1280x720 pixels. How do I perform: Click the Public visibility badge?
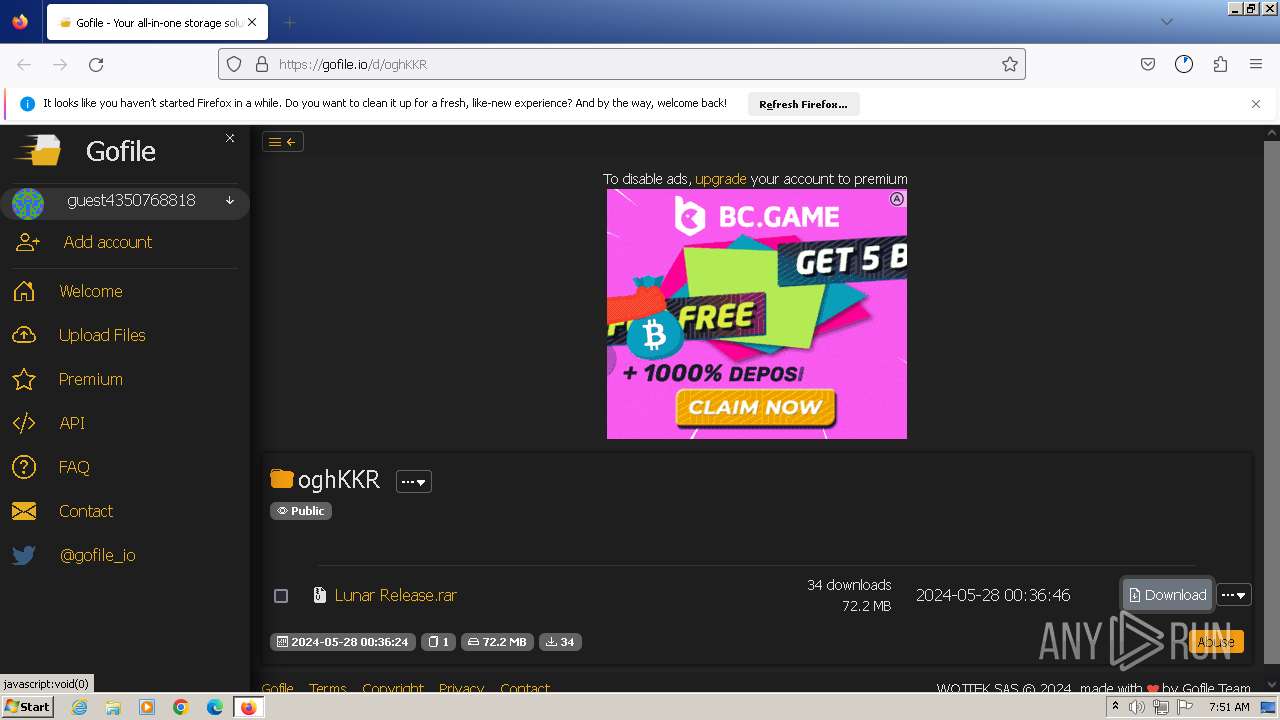301,511
